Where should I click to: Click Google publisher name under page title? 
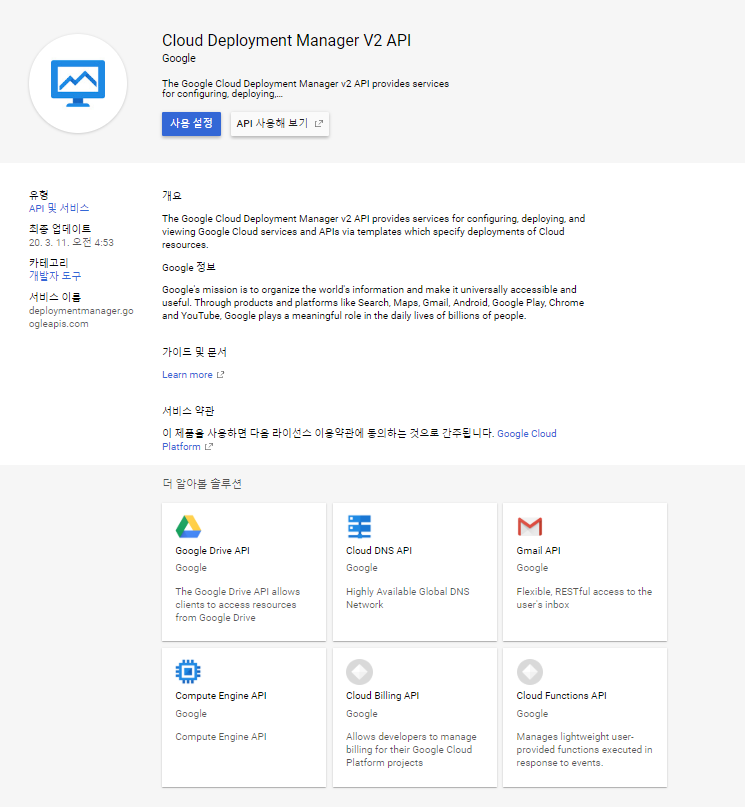(x=179, y=58)
